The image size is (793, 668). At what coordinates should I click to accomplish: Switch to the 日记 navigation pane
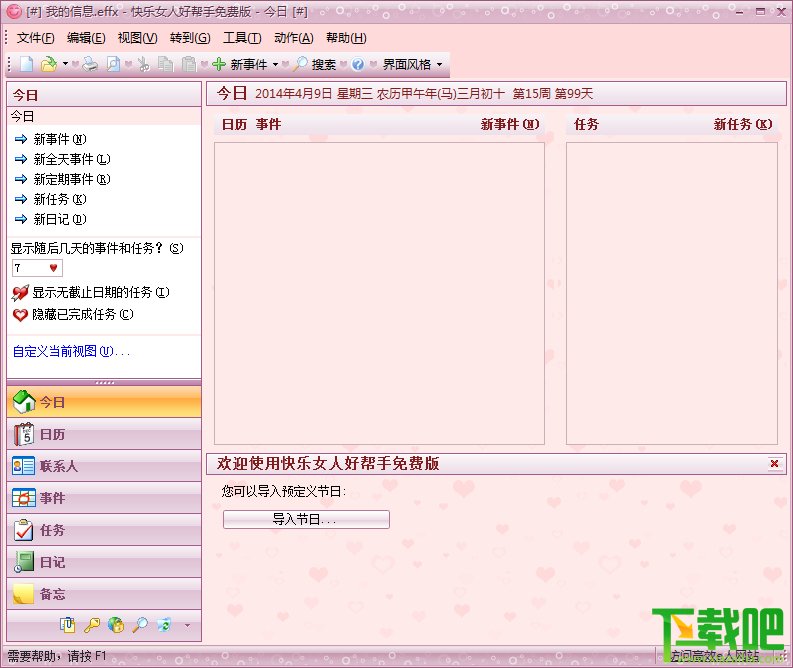(104, 562)
